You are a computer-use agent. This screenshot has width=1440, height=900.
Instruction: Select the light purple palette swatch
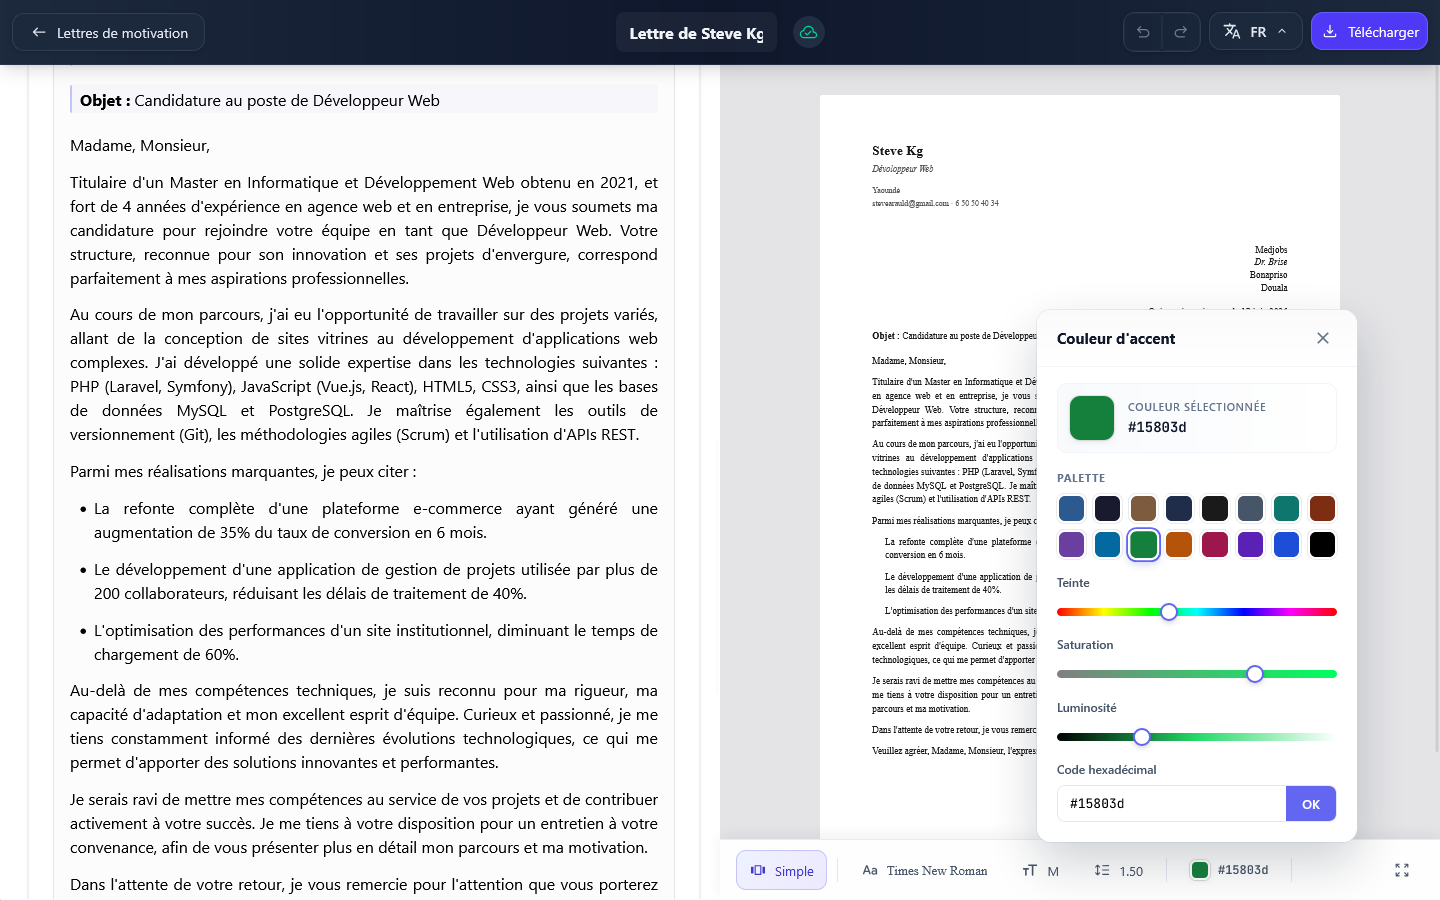point(1071,544)
